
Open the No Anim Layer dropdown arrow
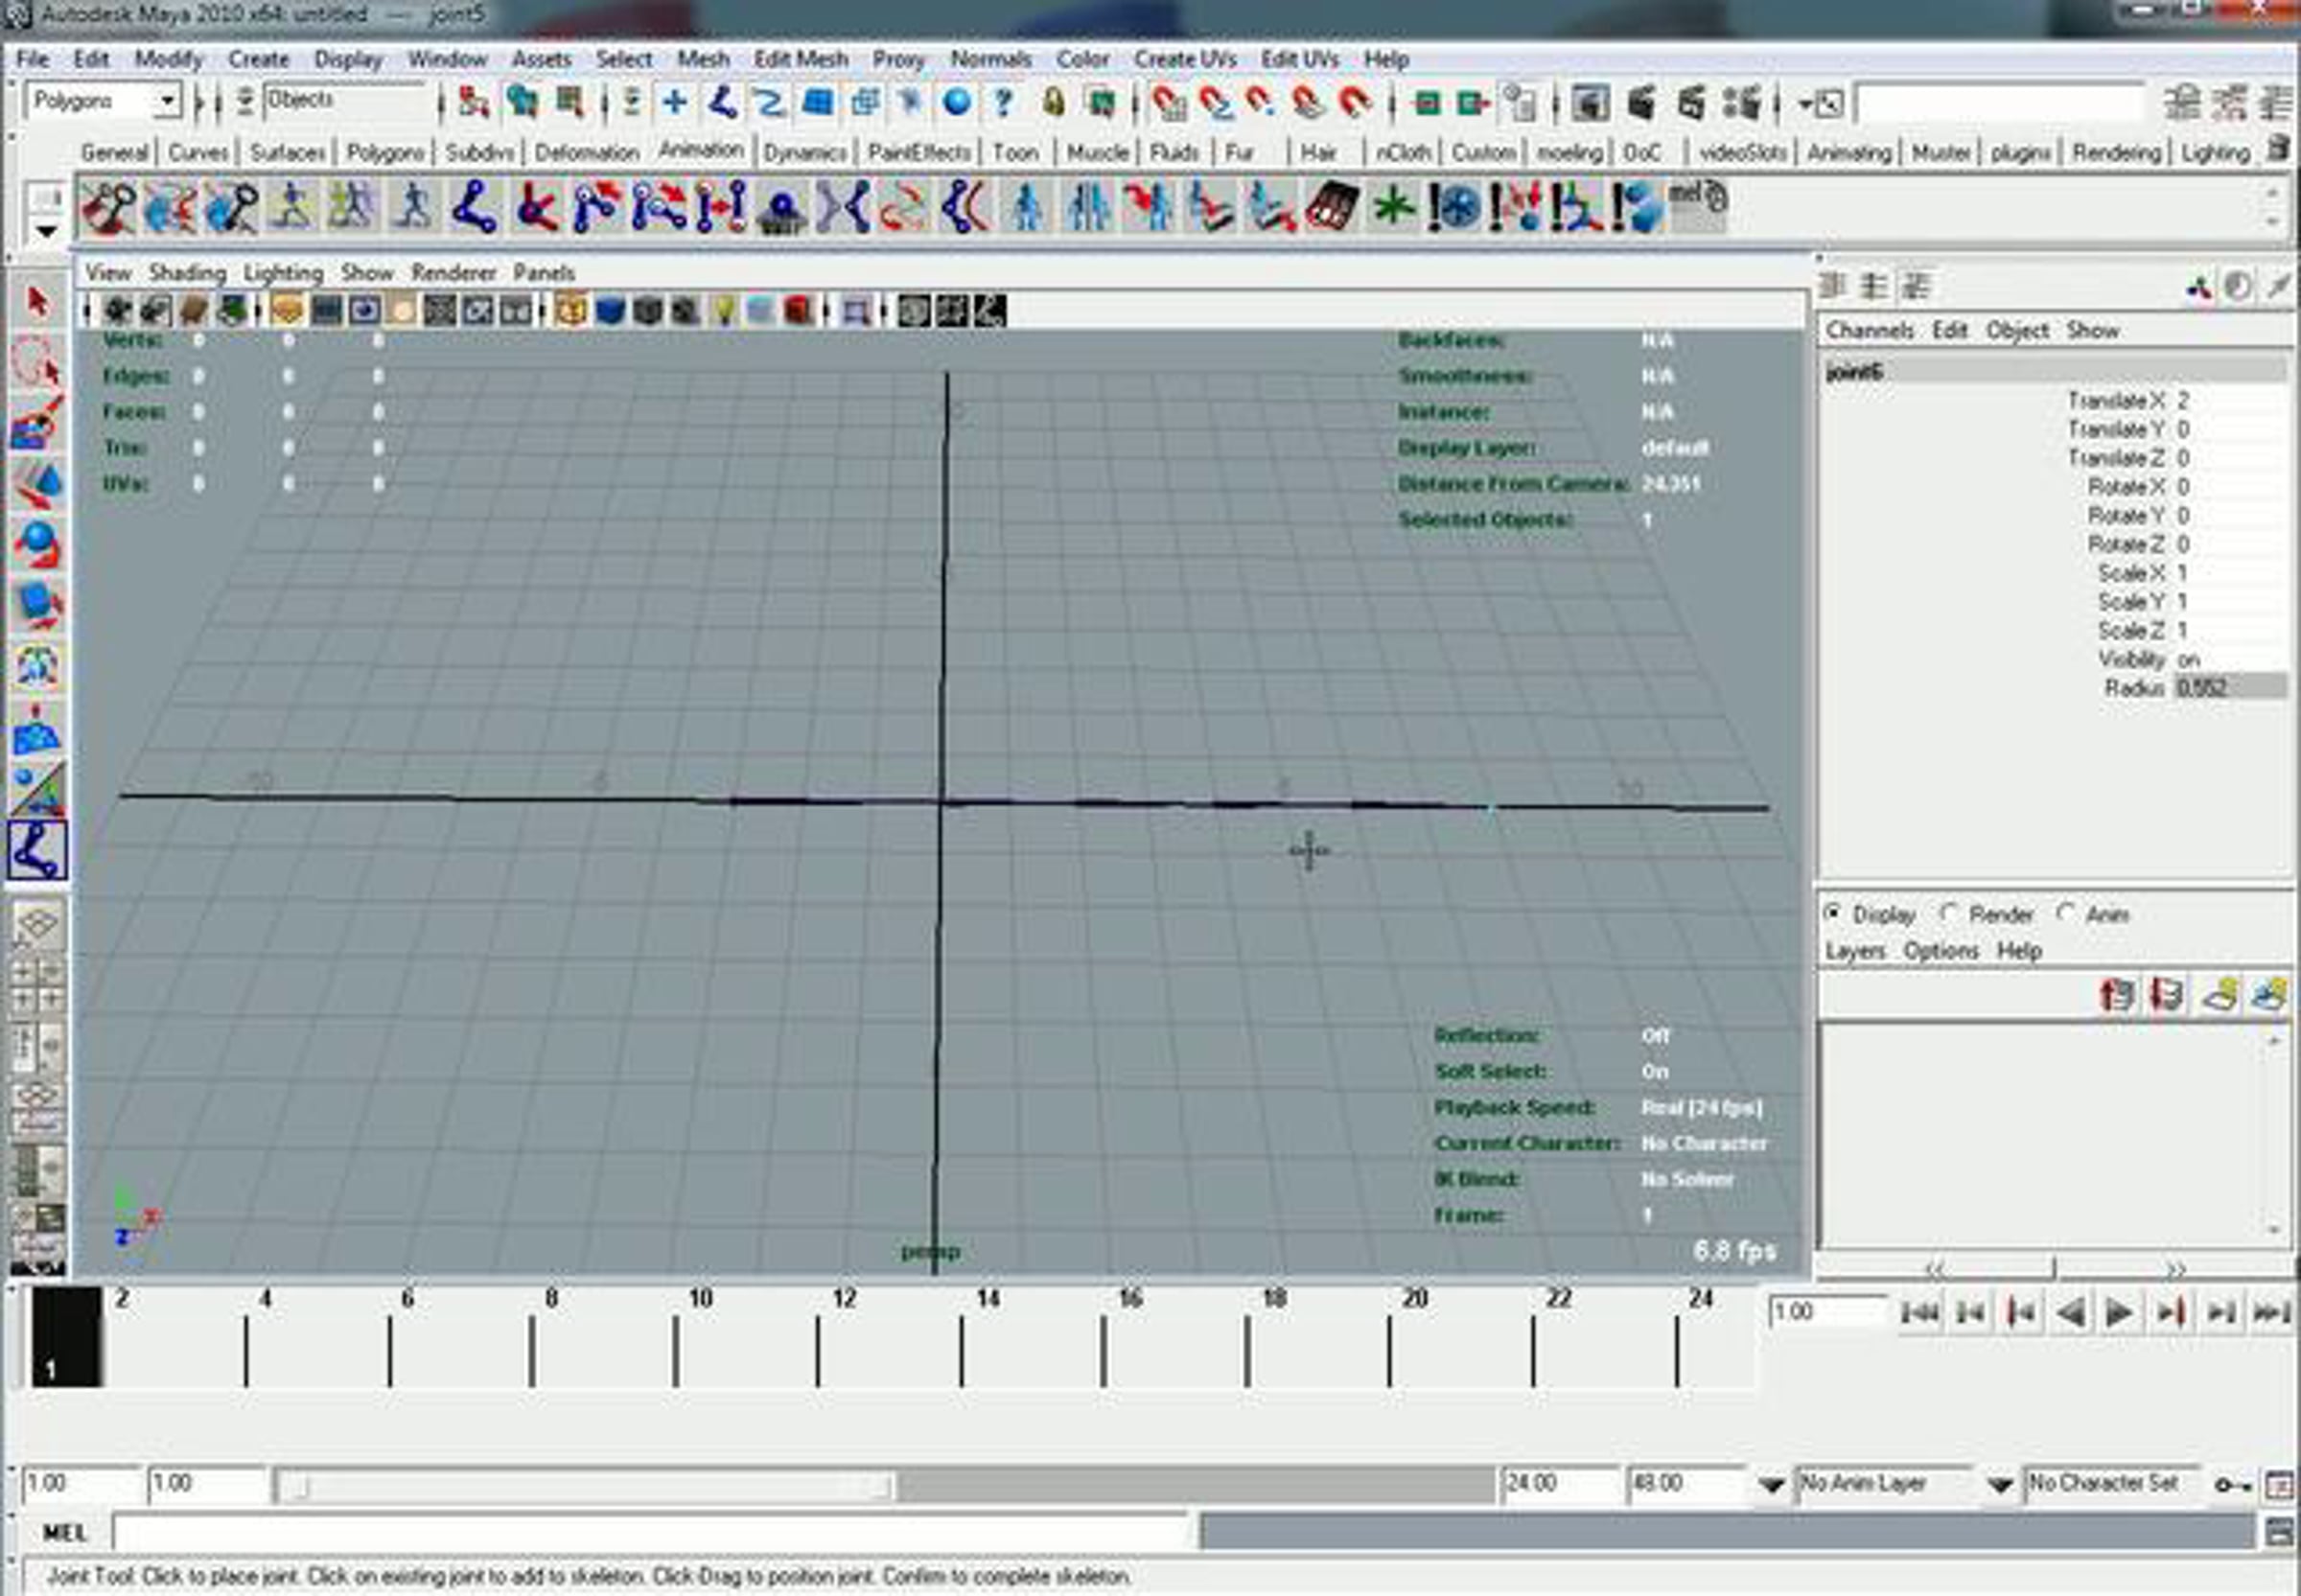click(x=1771, y=1485)
